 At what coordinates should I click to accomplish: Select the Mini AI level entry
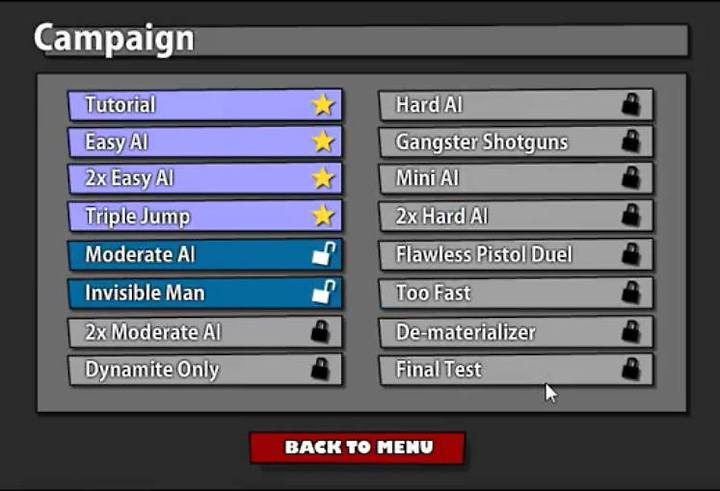pos(516,178)
